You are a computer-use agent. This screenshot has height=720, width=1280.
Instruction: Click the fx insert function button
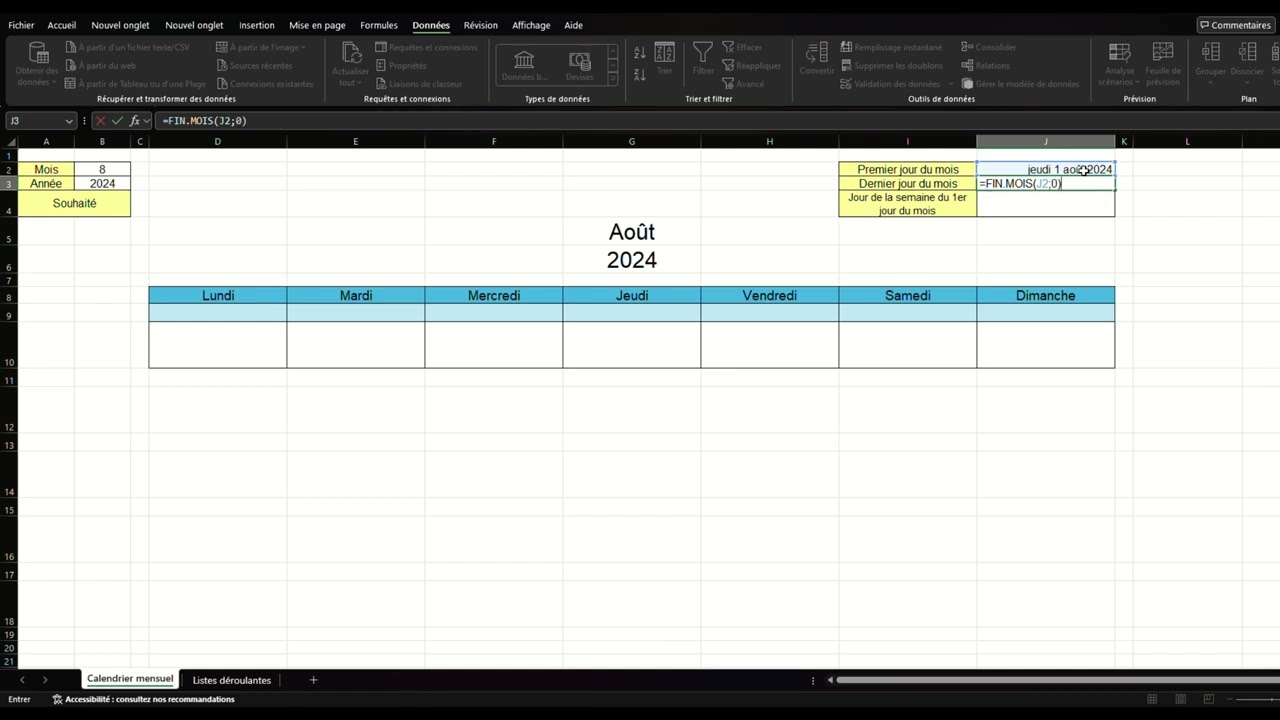point(134,121)
